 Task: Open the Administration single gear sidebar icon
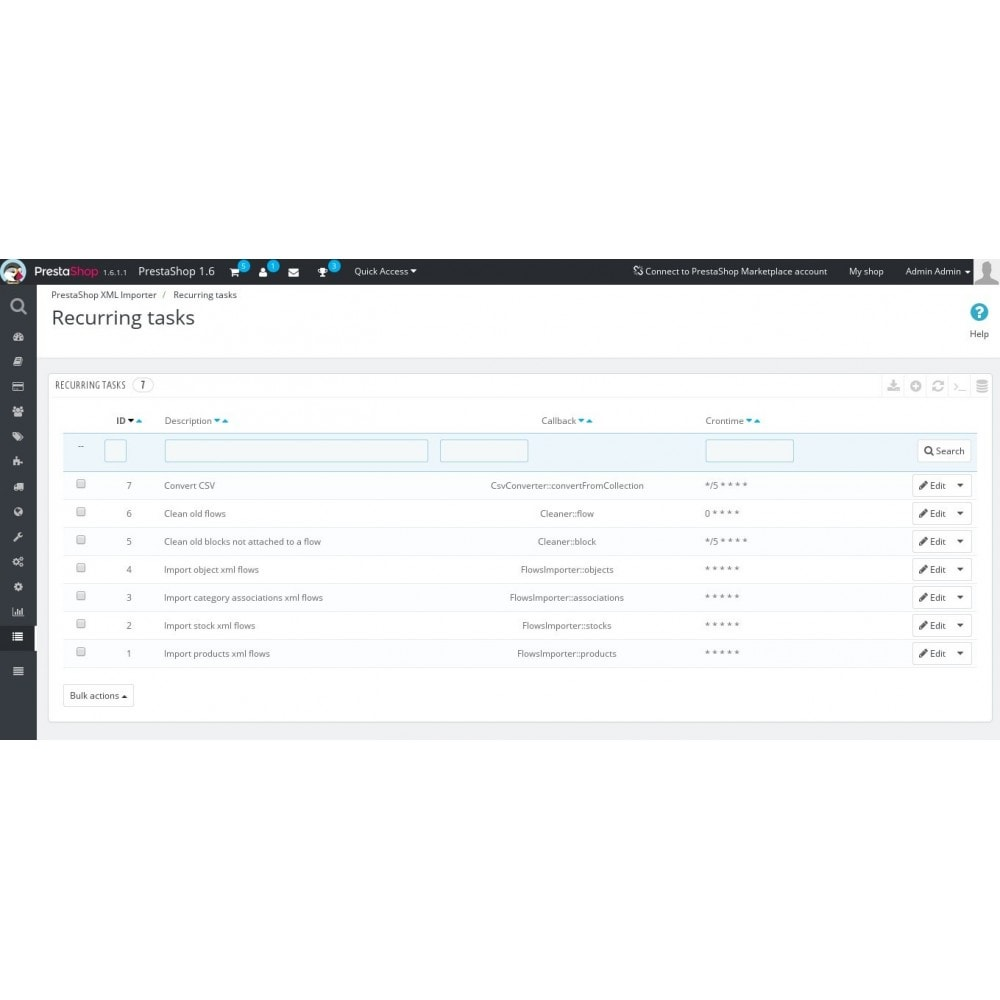pos(18,587)
